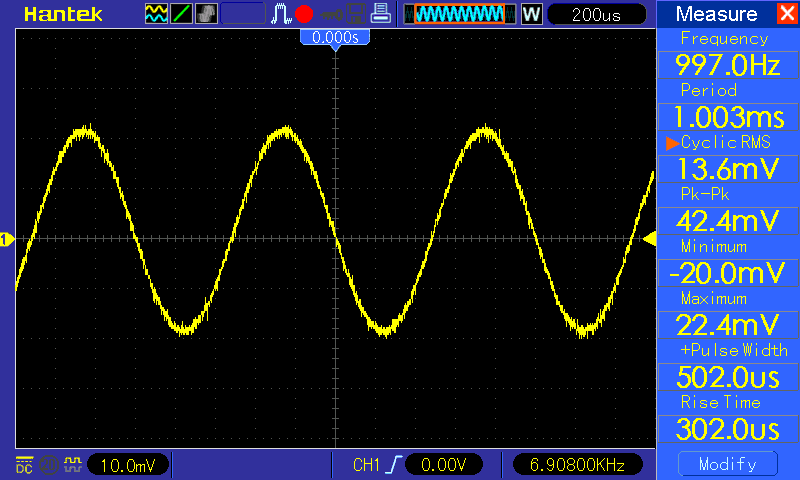Click the pulse trigger status icon
Viewport: 800px width, 480px height.
[282, 14]
